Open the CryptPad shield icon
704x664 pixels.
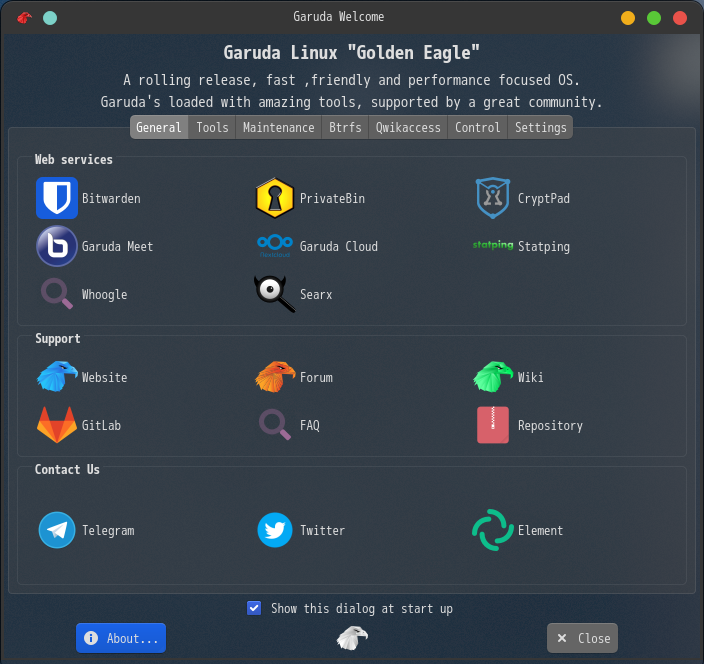(493, 198)
